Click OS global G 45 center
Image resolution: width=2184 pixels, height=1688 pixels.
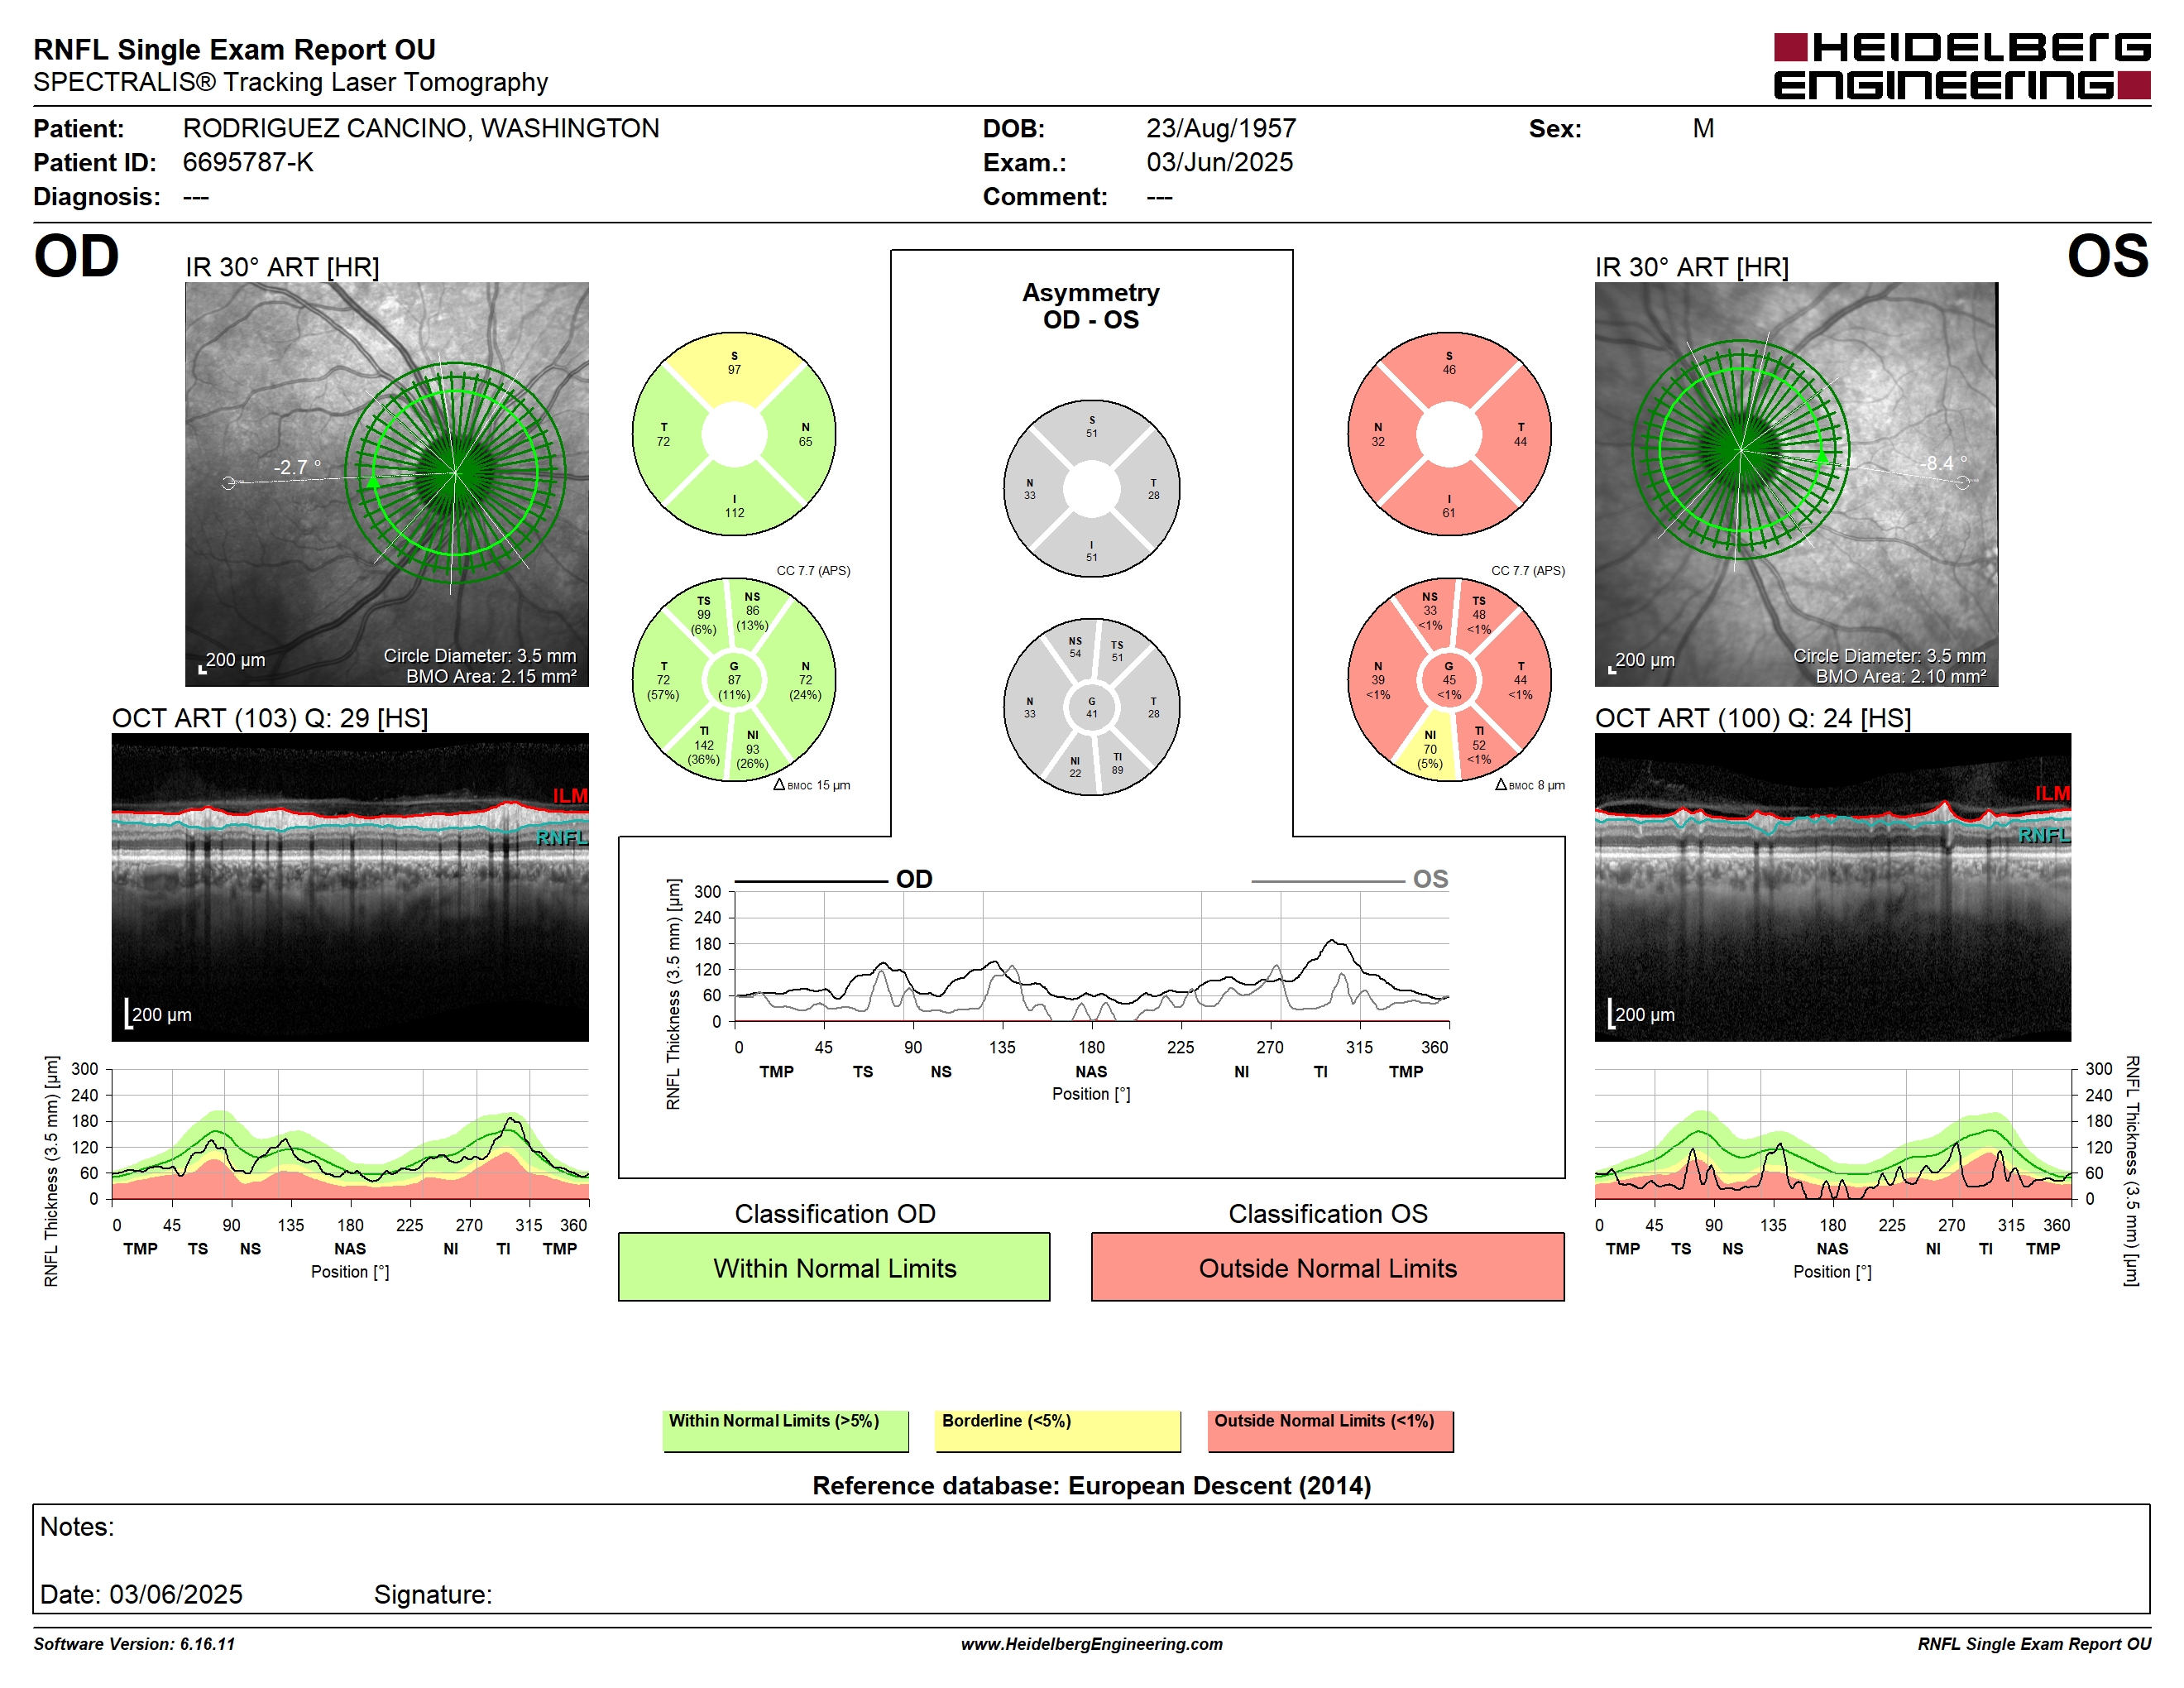[1449, 681]
